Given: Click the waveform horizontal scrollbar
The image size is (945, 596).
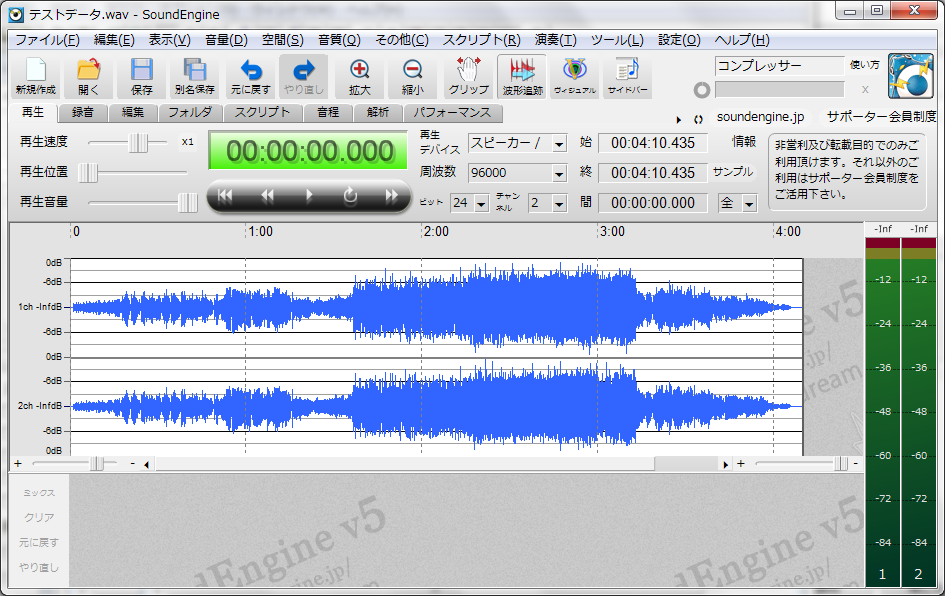Looking at the screenshot, I should 405,464.
